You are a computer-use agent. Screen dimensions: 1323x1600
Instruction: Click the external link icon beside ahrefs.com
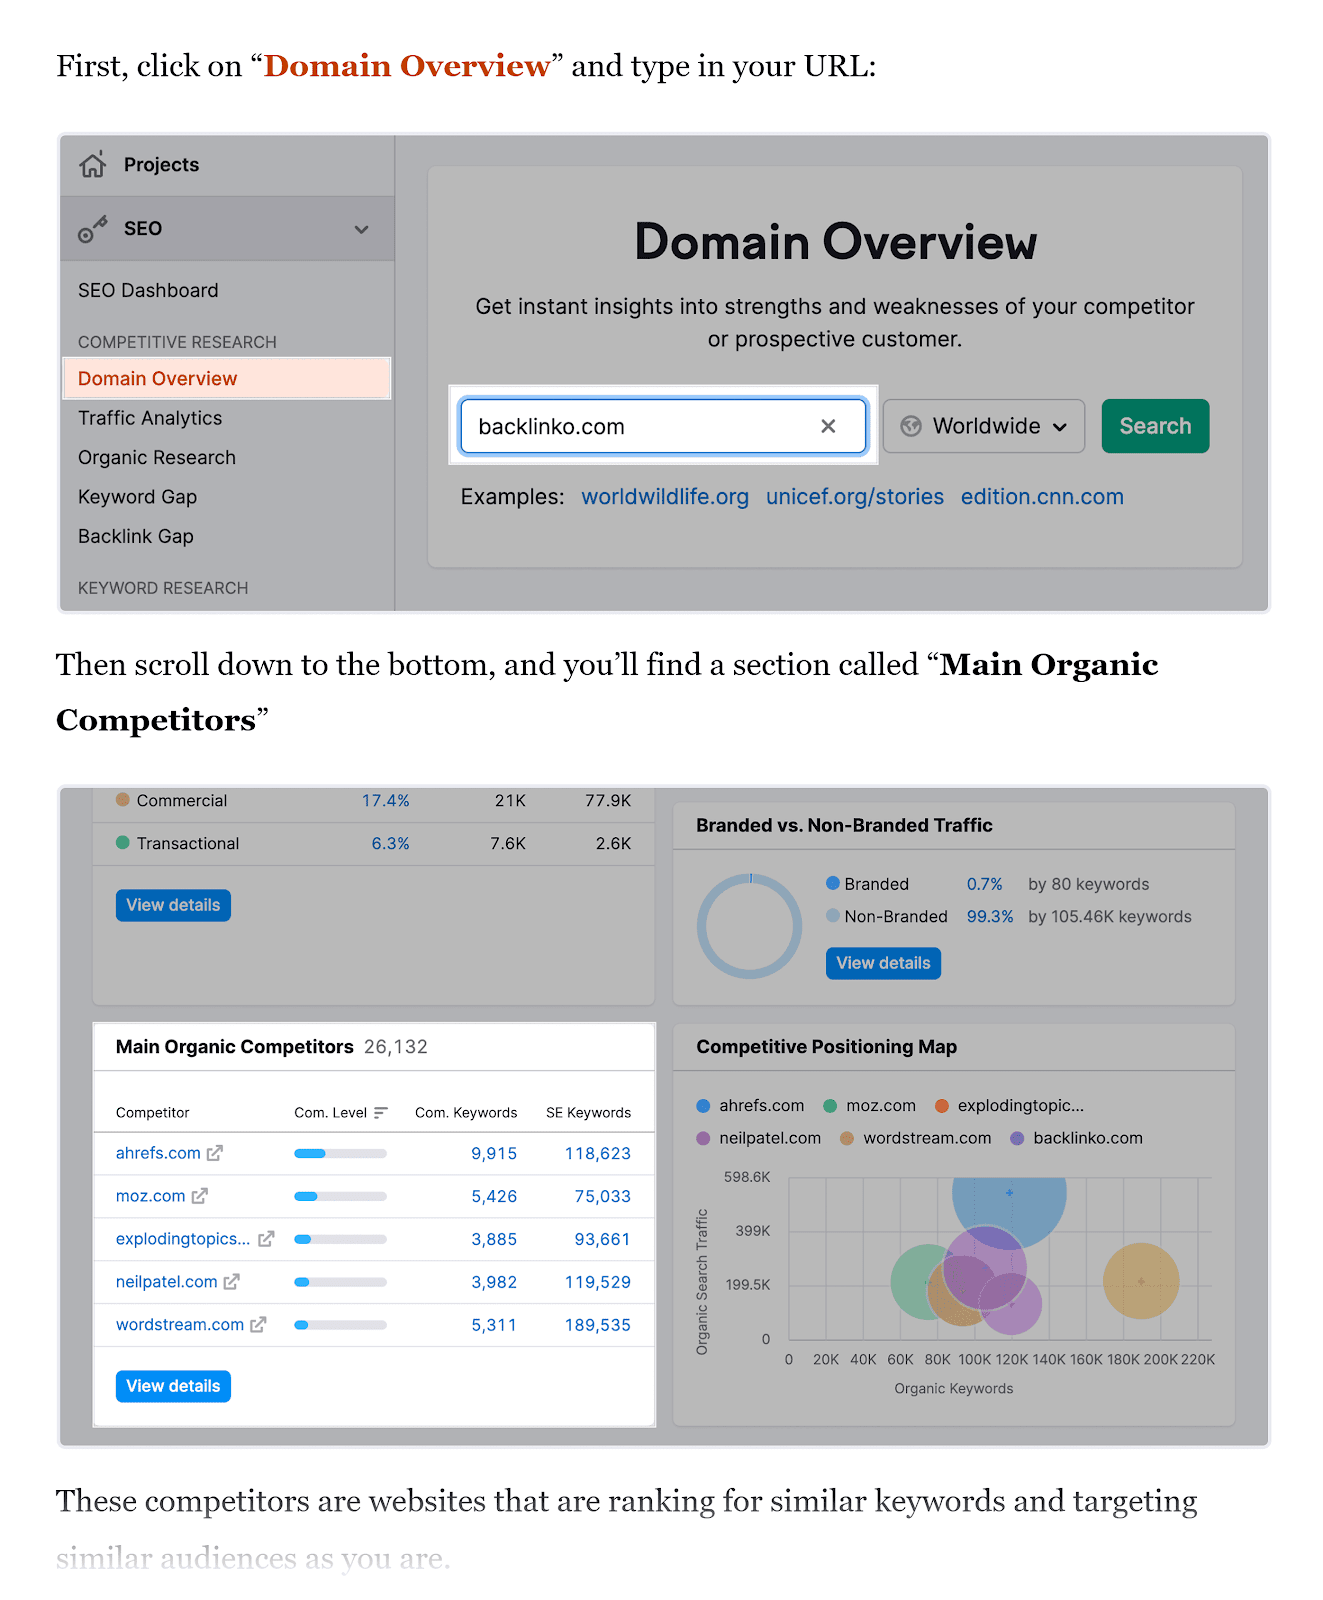214,1153
